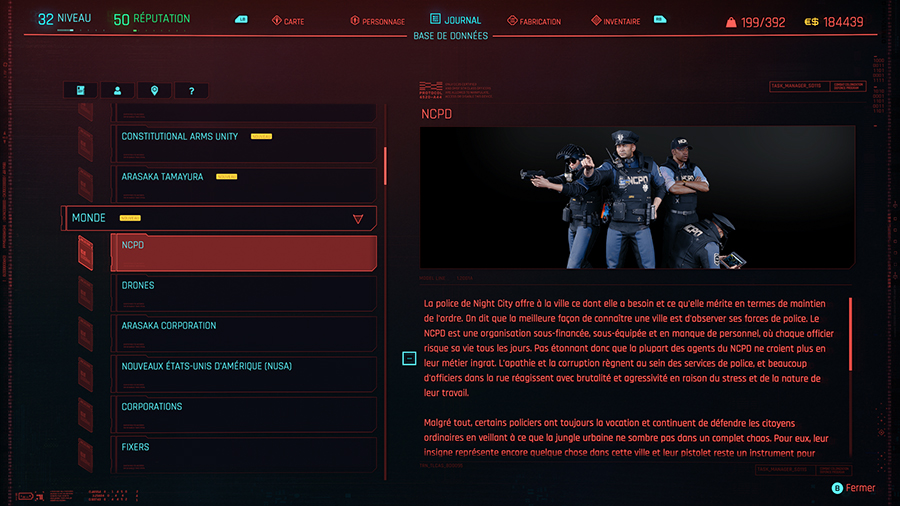The image size is (900, 506).
Task: Click the NCPD officers image
Action: point(637,197)
